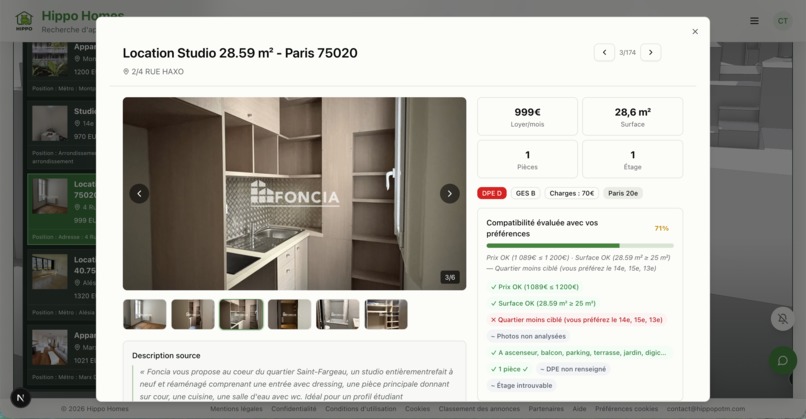Select the fourth photo thumbnail
The image size is (806, 419).
tap(289, 314)
